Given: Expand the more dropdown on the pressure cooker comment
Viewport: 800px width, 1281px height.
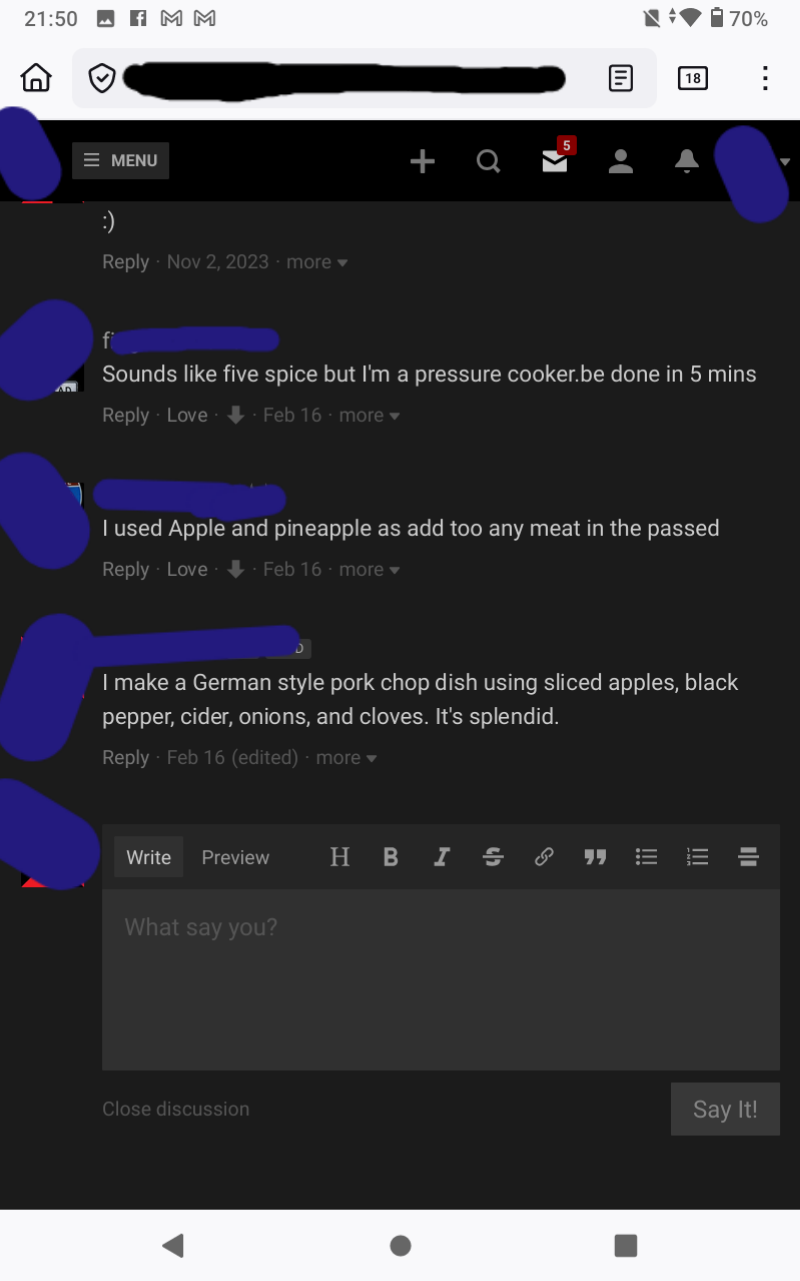Looking at the screenshot, I should tap(369, 415).
